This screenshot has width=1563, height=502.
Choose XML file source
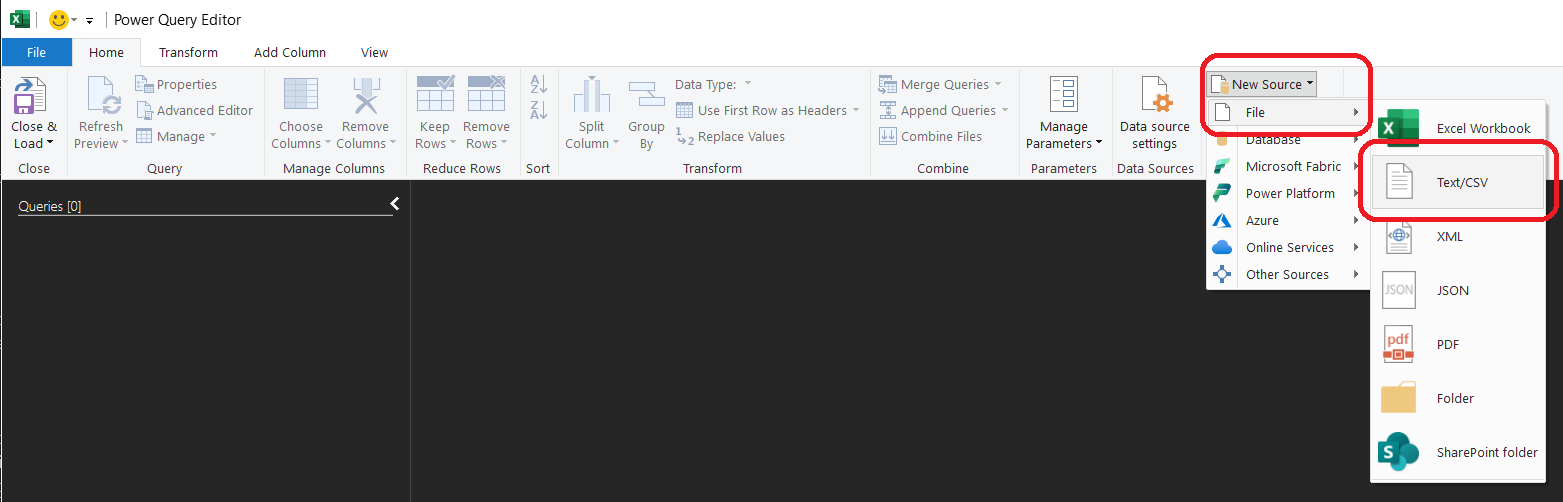[1458, 237]
